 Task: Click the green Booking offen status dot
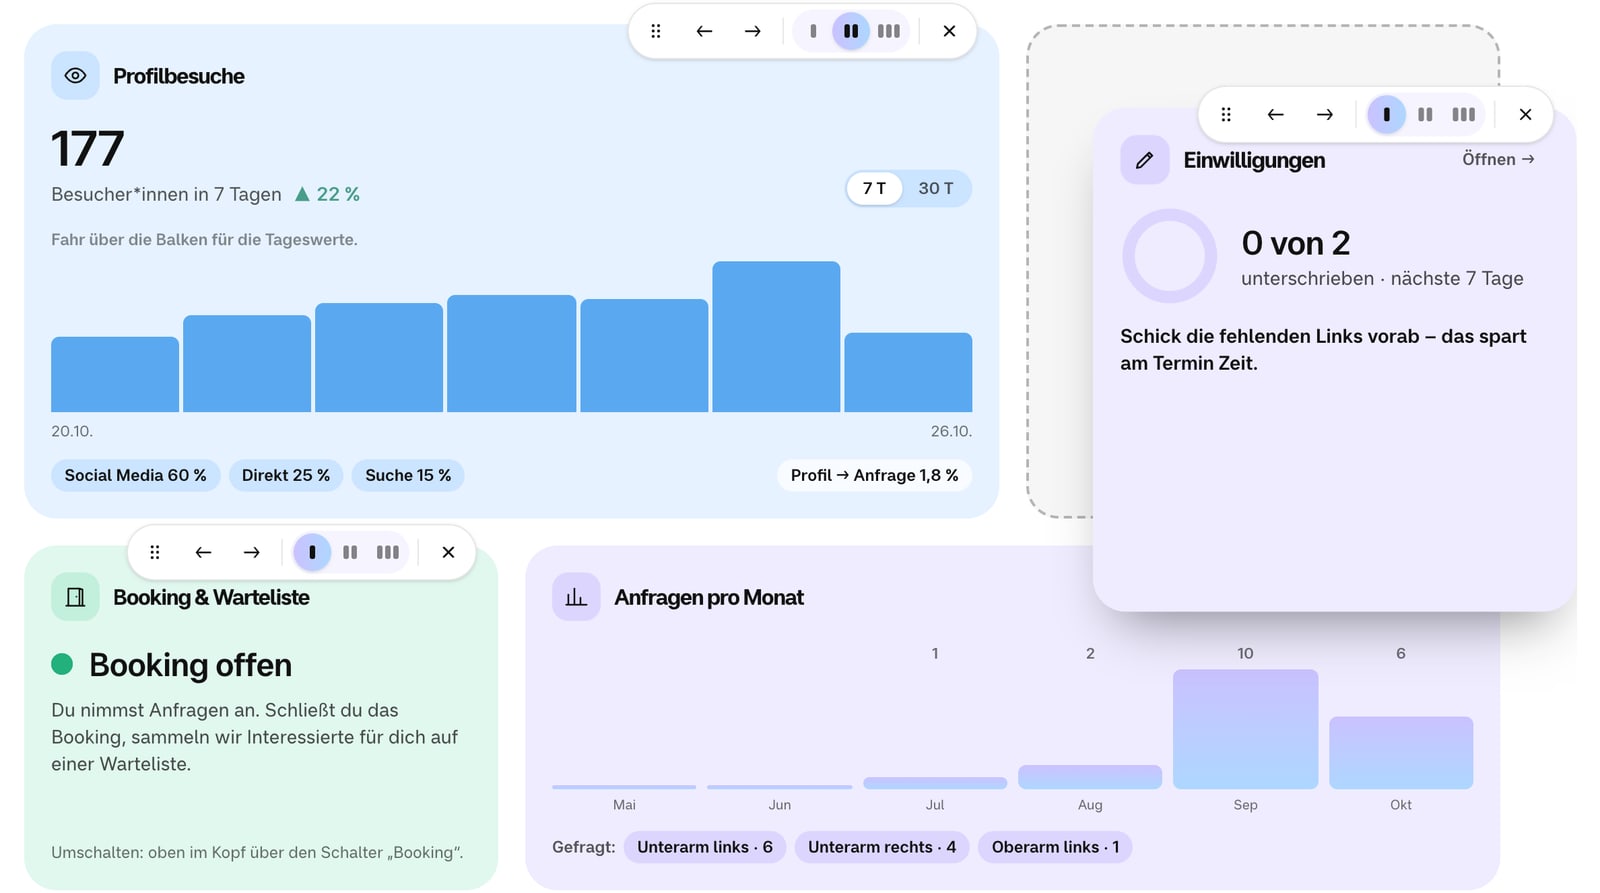(x=62, y=664)
